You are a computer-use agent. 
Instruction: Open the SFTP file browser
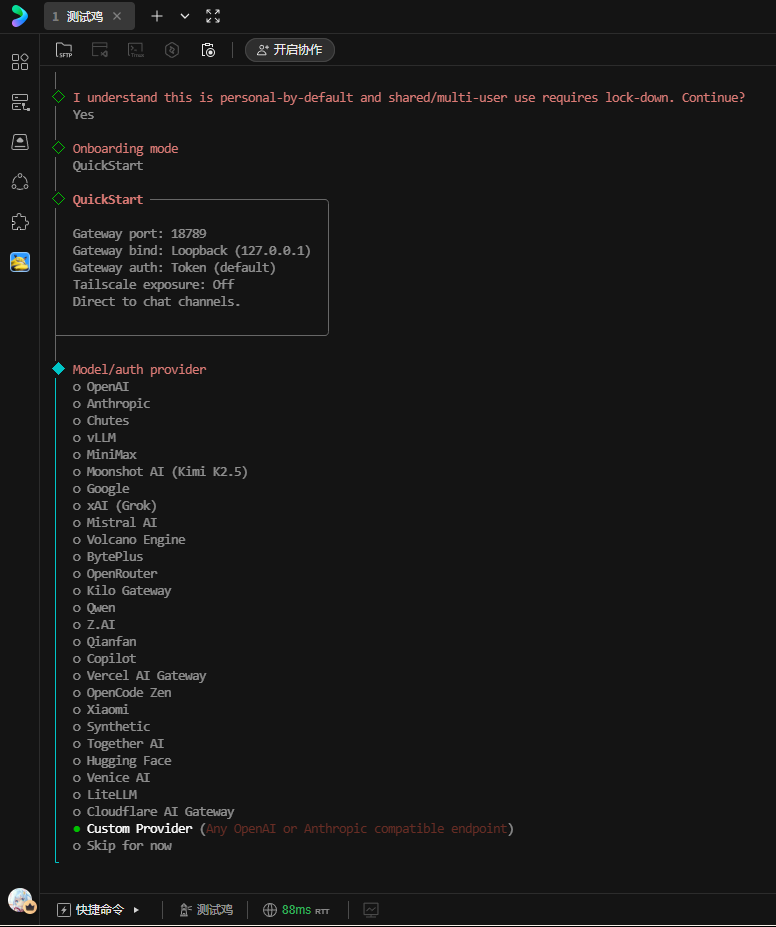[64, 49]
